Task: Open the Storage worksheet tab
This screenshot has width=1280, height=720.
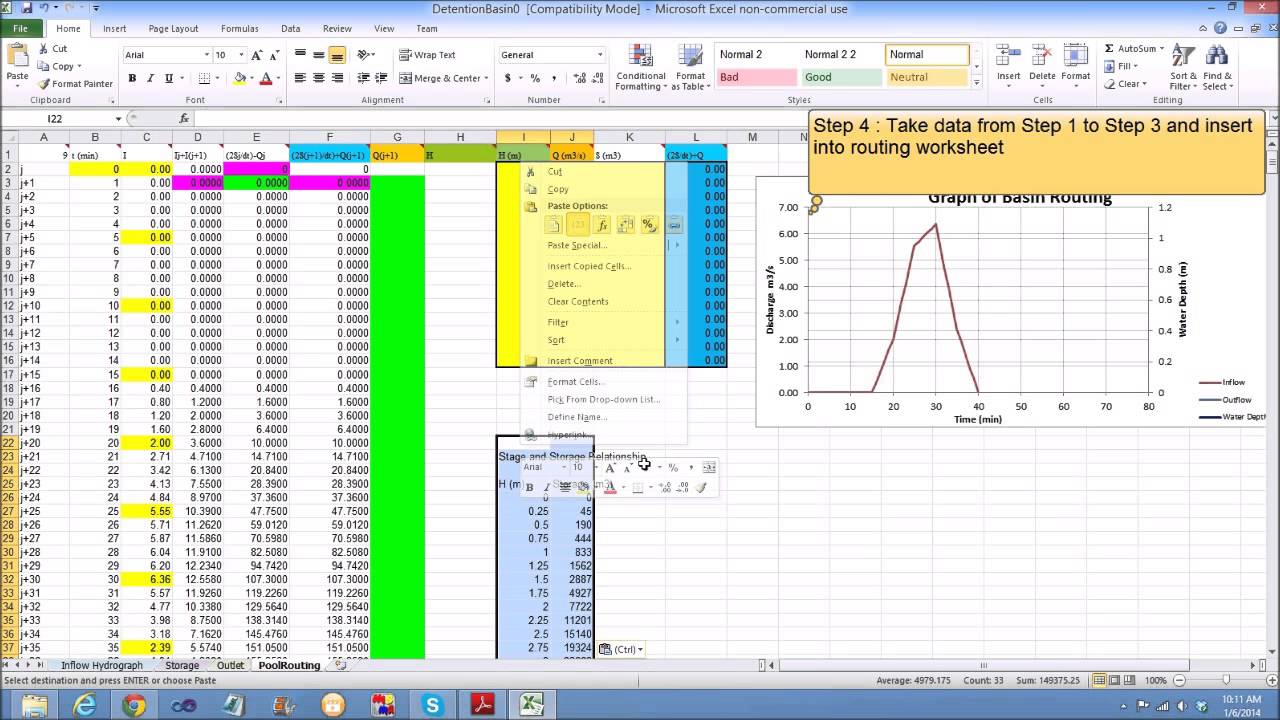Action: 182,665
